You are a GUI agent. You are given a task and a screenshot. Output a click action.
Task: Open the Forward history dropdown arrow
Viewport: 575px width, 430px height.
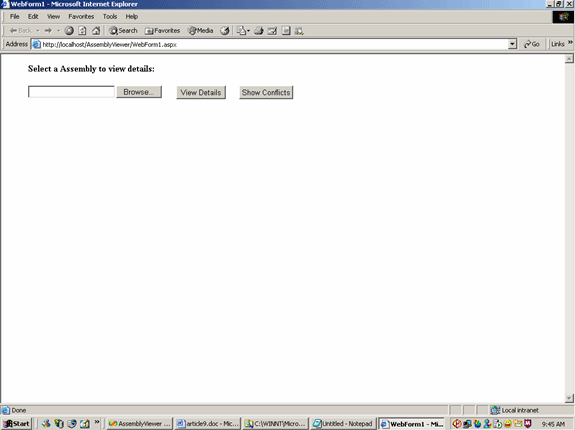click(59, 31)
